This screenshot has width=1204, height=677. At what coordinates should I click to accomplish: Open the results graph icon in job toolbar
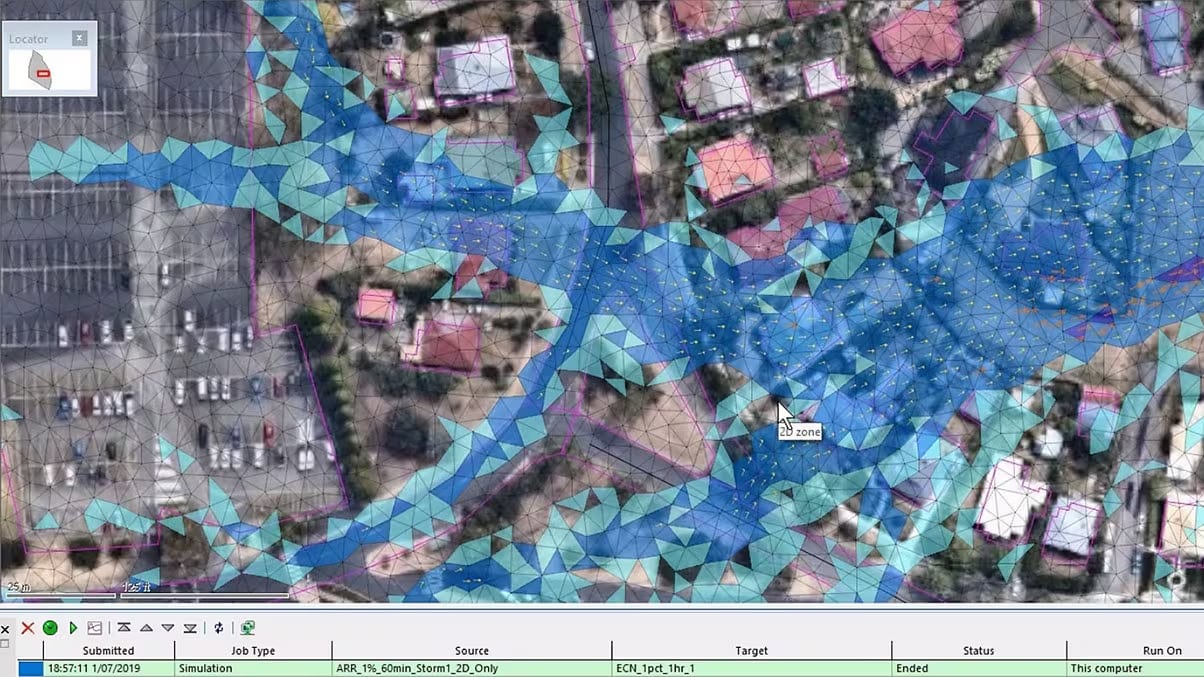click(x=95, y=628)
